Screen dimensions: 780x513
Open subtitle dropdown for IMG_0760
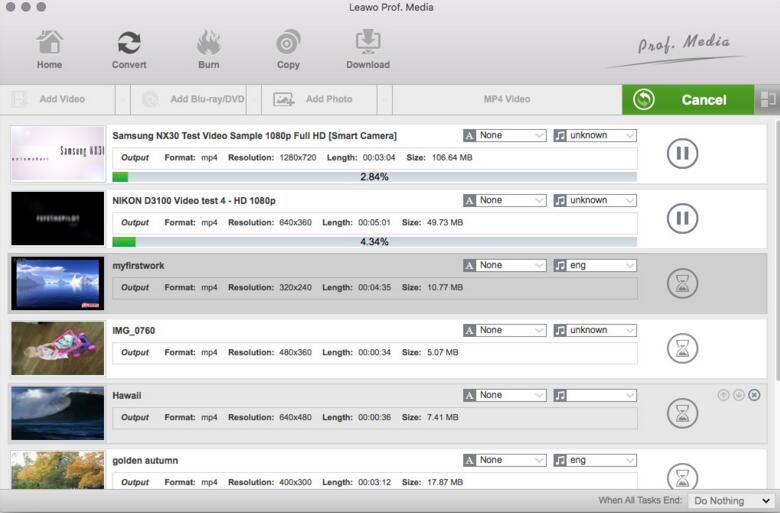505,330
